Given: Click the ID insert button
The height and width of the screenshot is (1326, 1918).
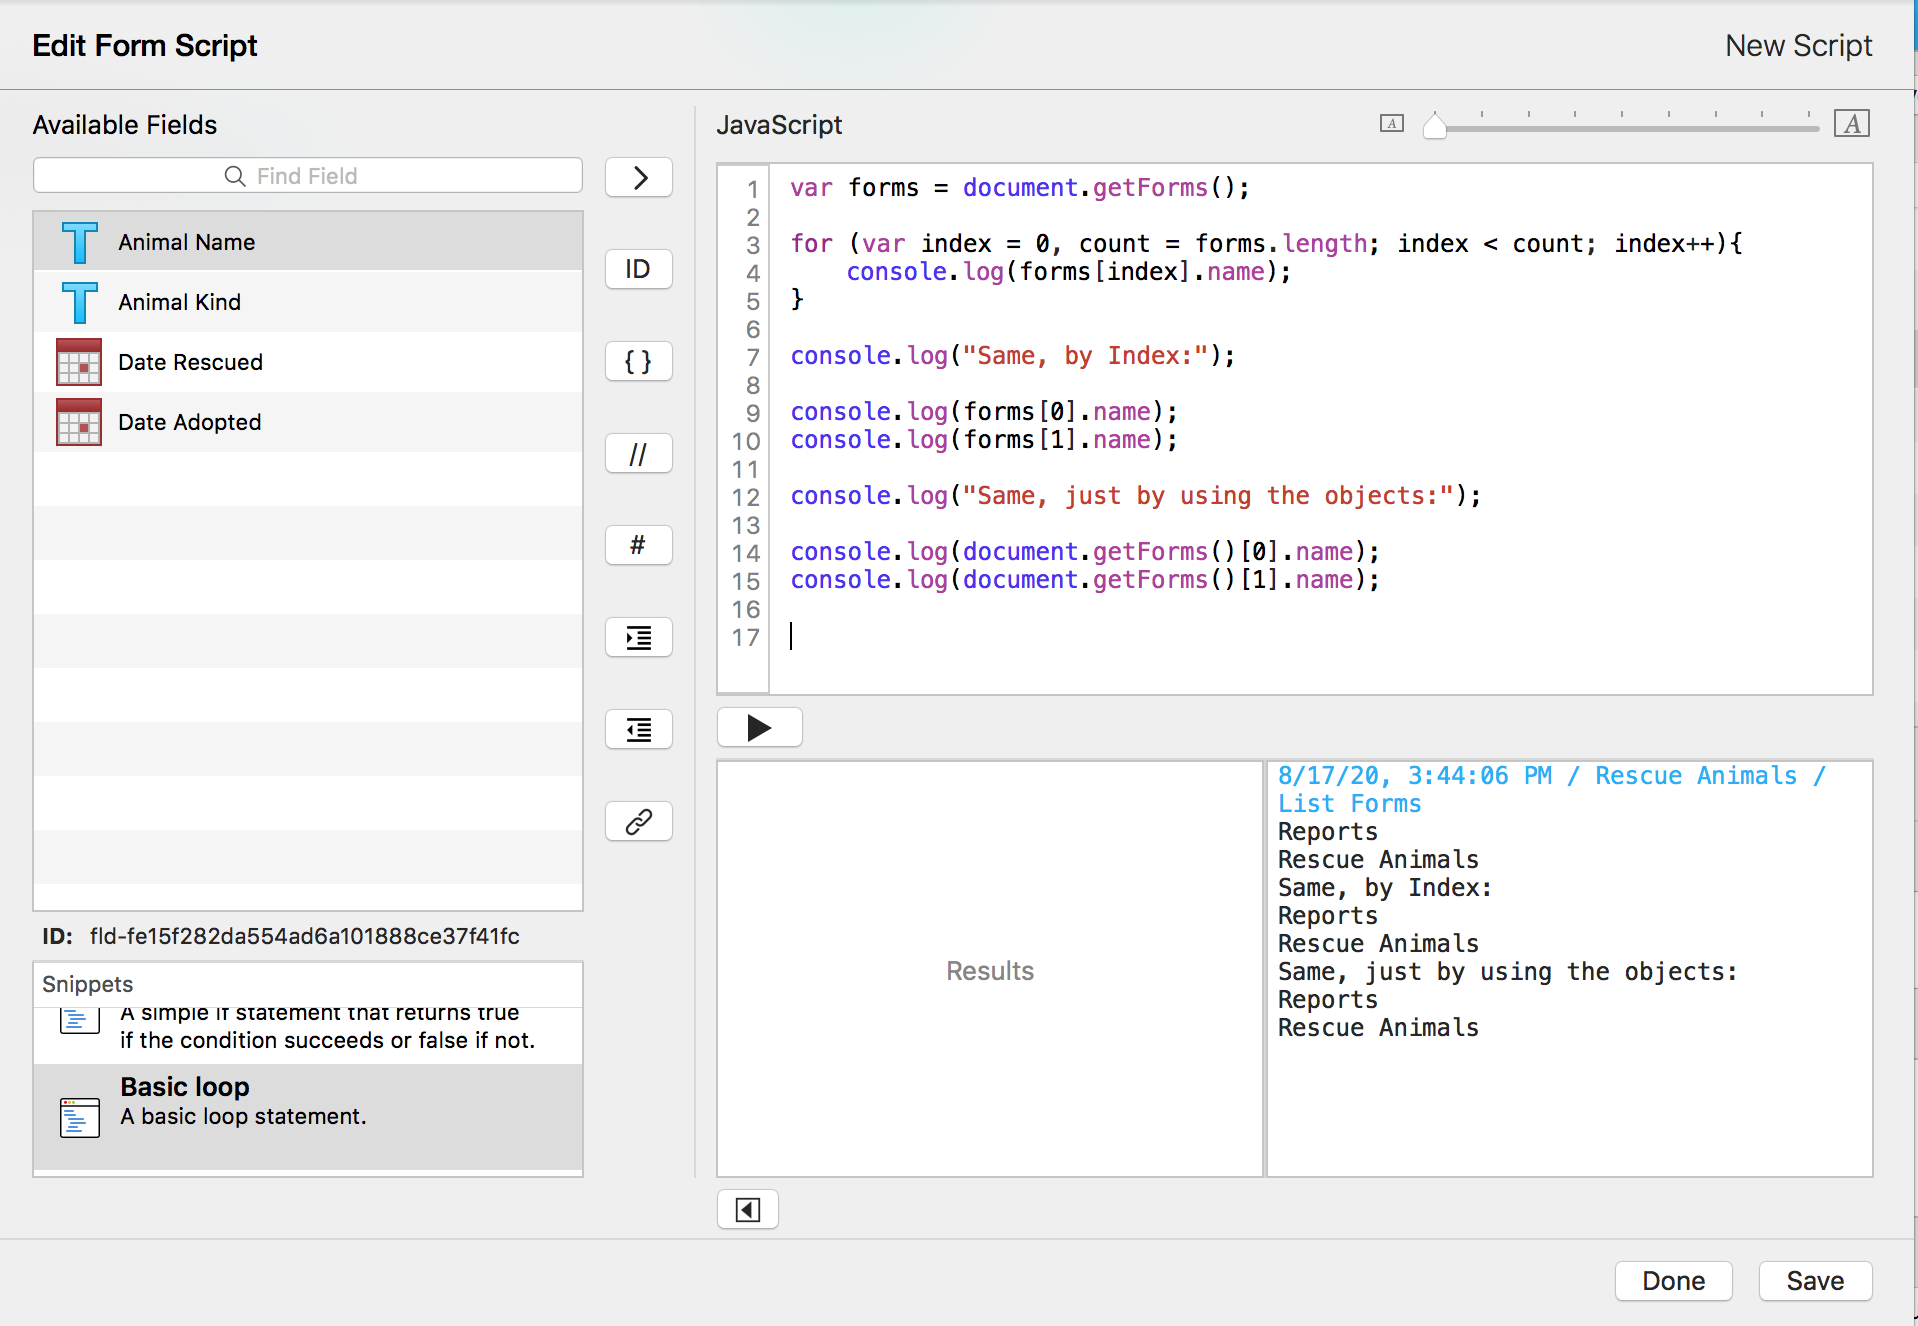Looking at the screenshot, I should tap(638, 270).
